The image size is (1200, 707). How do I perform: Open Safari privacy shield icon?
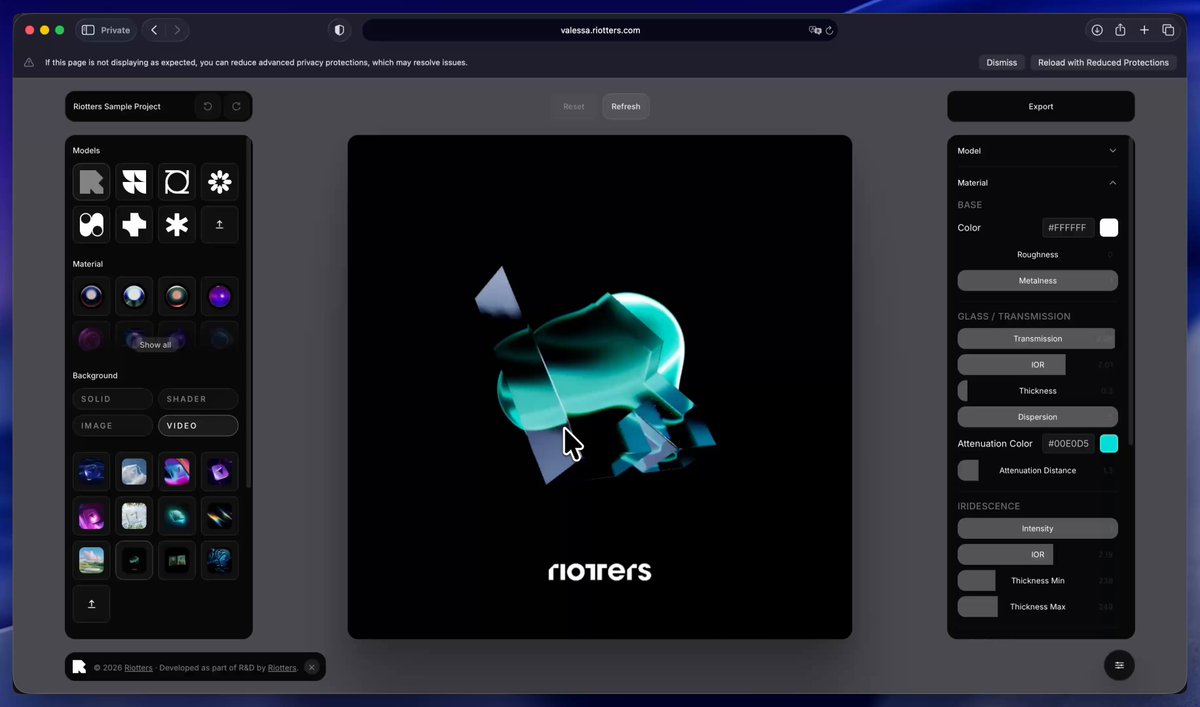[x=339, y=30]
